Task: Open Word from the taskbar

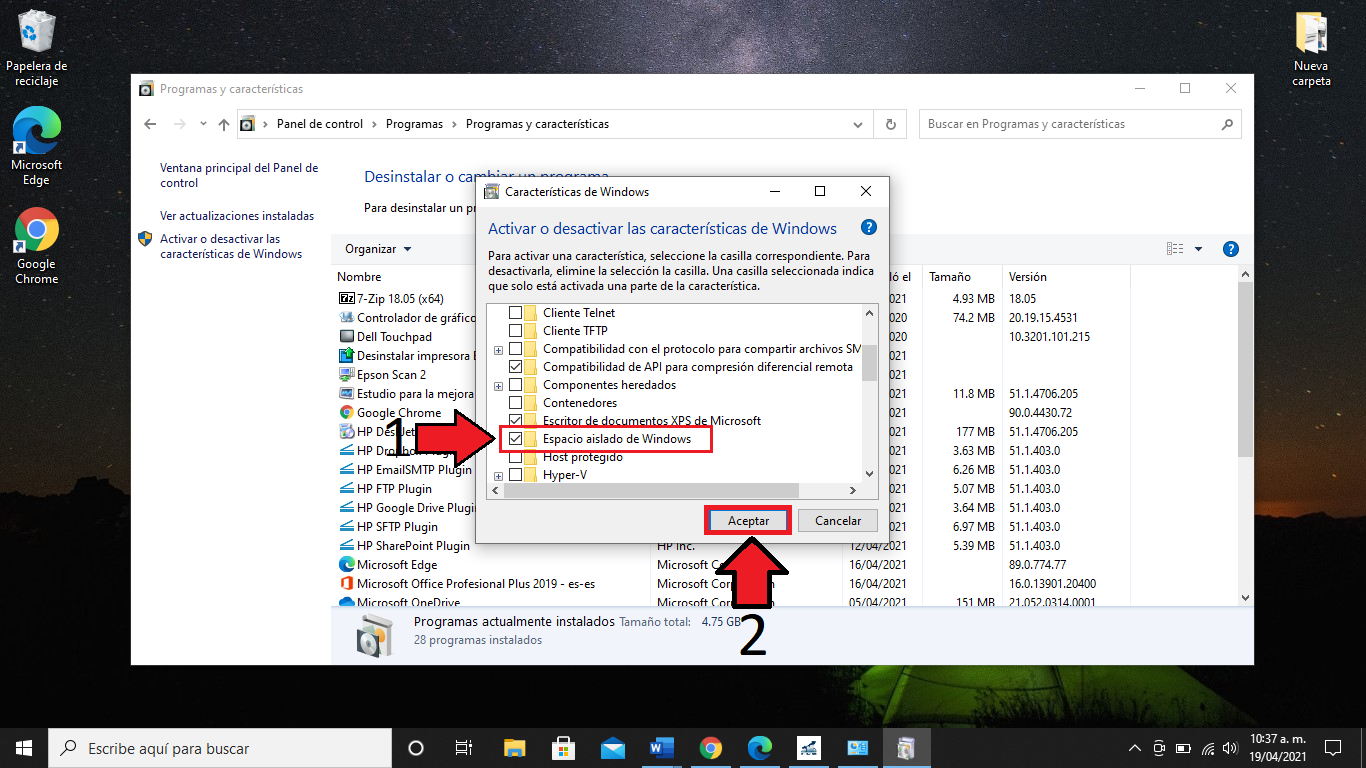Action: point(662,748)
